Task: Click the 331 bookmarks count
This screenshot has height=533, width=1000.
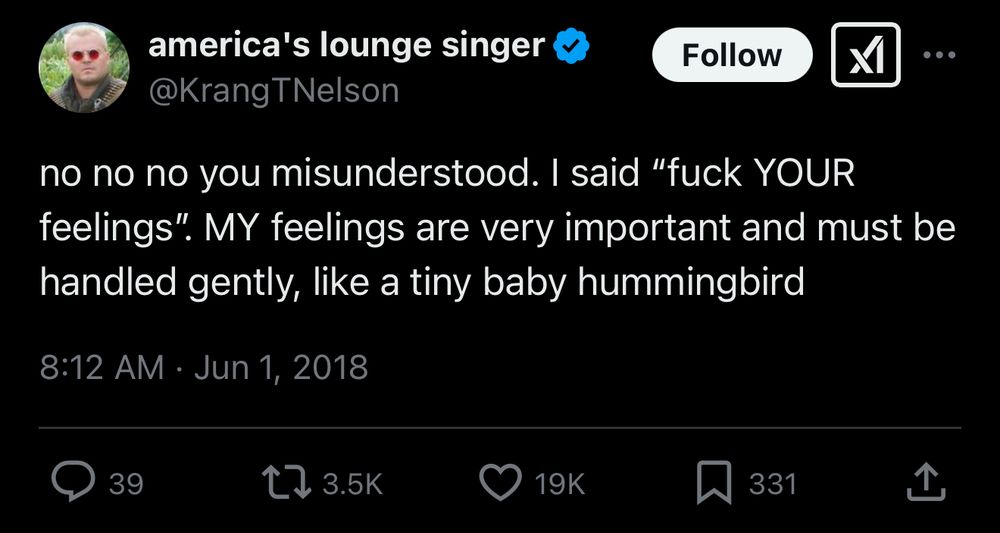Action: (x=773, y=485)
